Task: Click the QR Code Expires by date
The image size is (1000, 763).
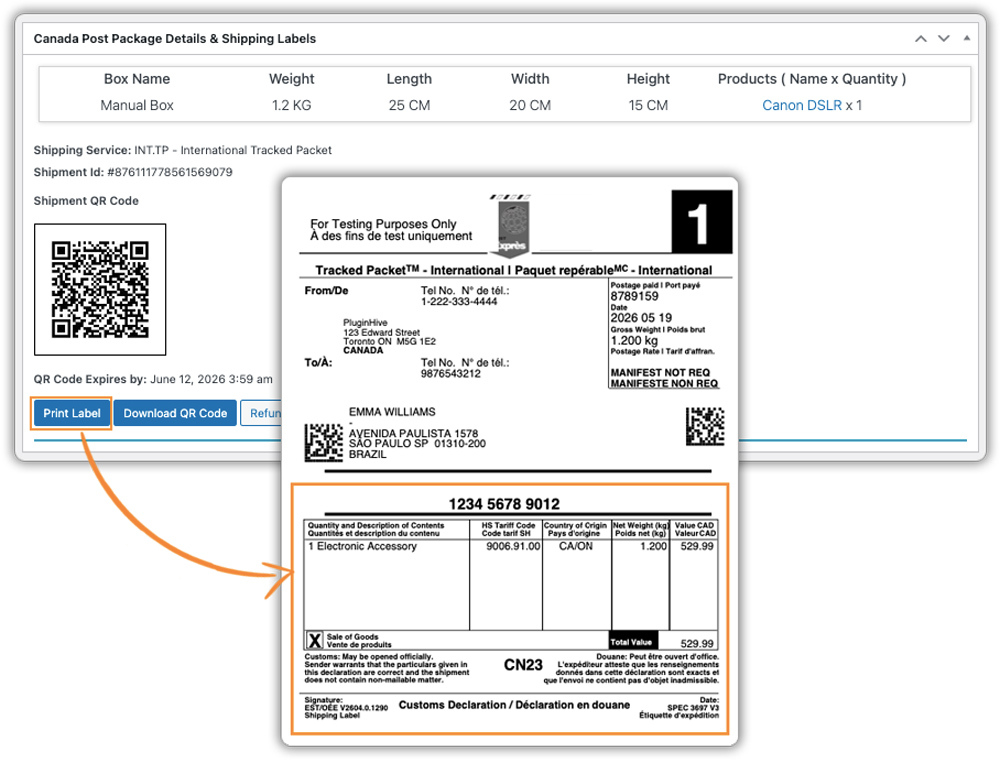Action: pyautogui.click(x=211, y=379)
